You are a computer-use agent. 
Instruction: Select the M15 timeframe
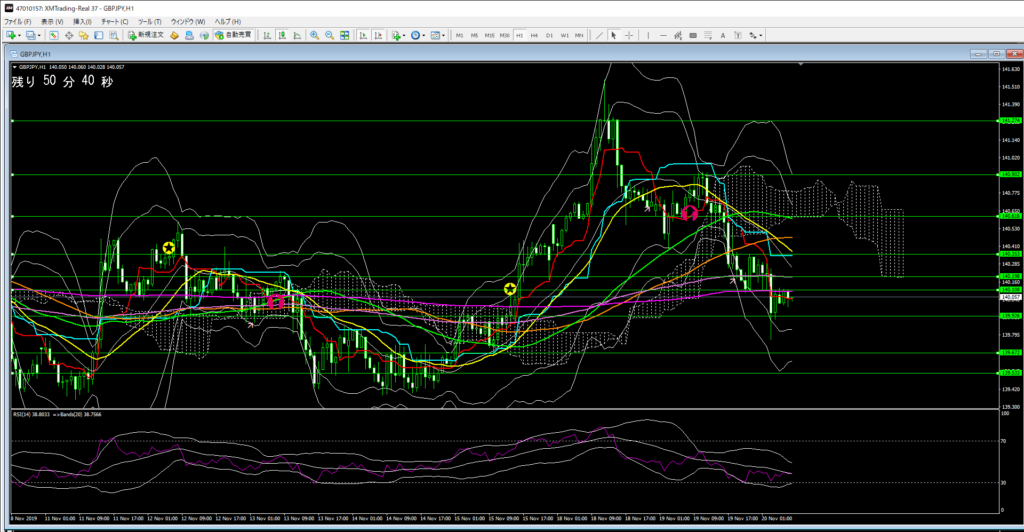pos(490,35)
